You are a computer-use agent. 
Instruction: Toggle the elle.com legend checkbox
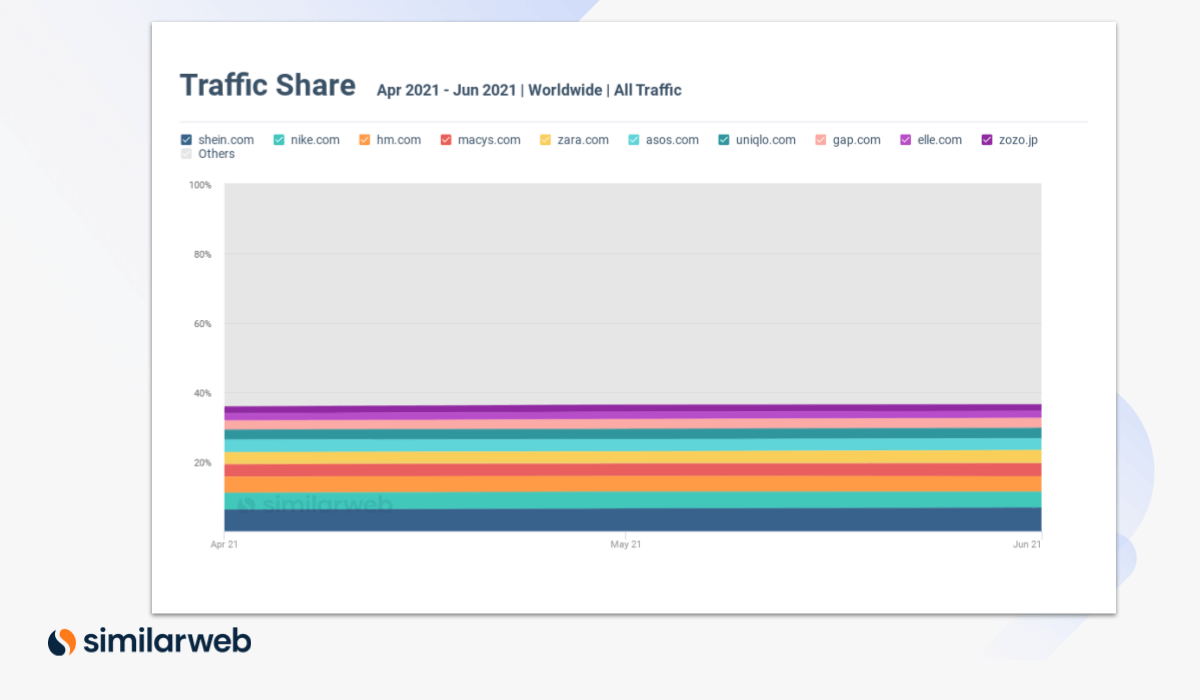tap(907, 140)
